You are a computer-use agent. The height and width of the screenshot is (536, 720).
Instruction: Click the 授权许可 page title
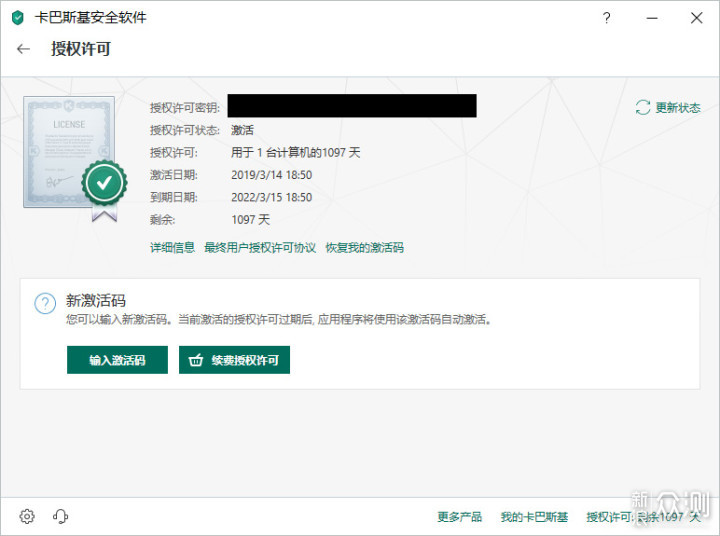click(x=81, y=49)
